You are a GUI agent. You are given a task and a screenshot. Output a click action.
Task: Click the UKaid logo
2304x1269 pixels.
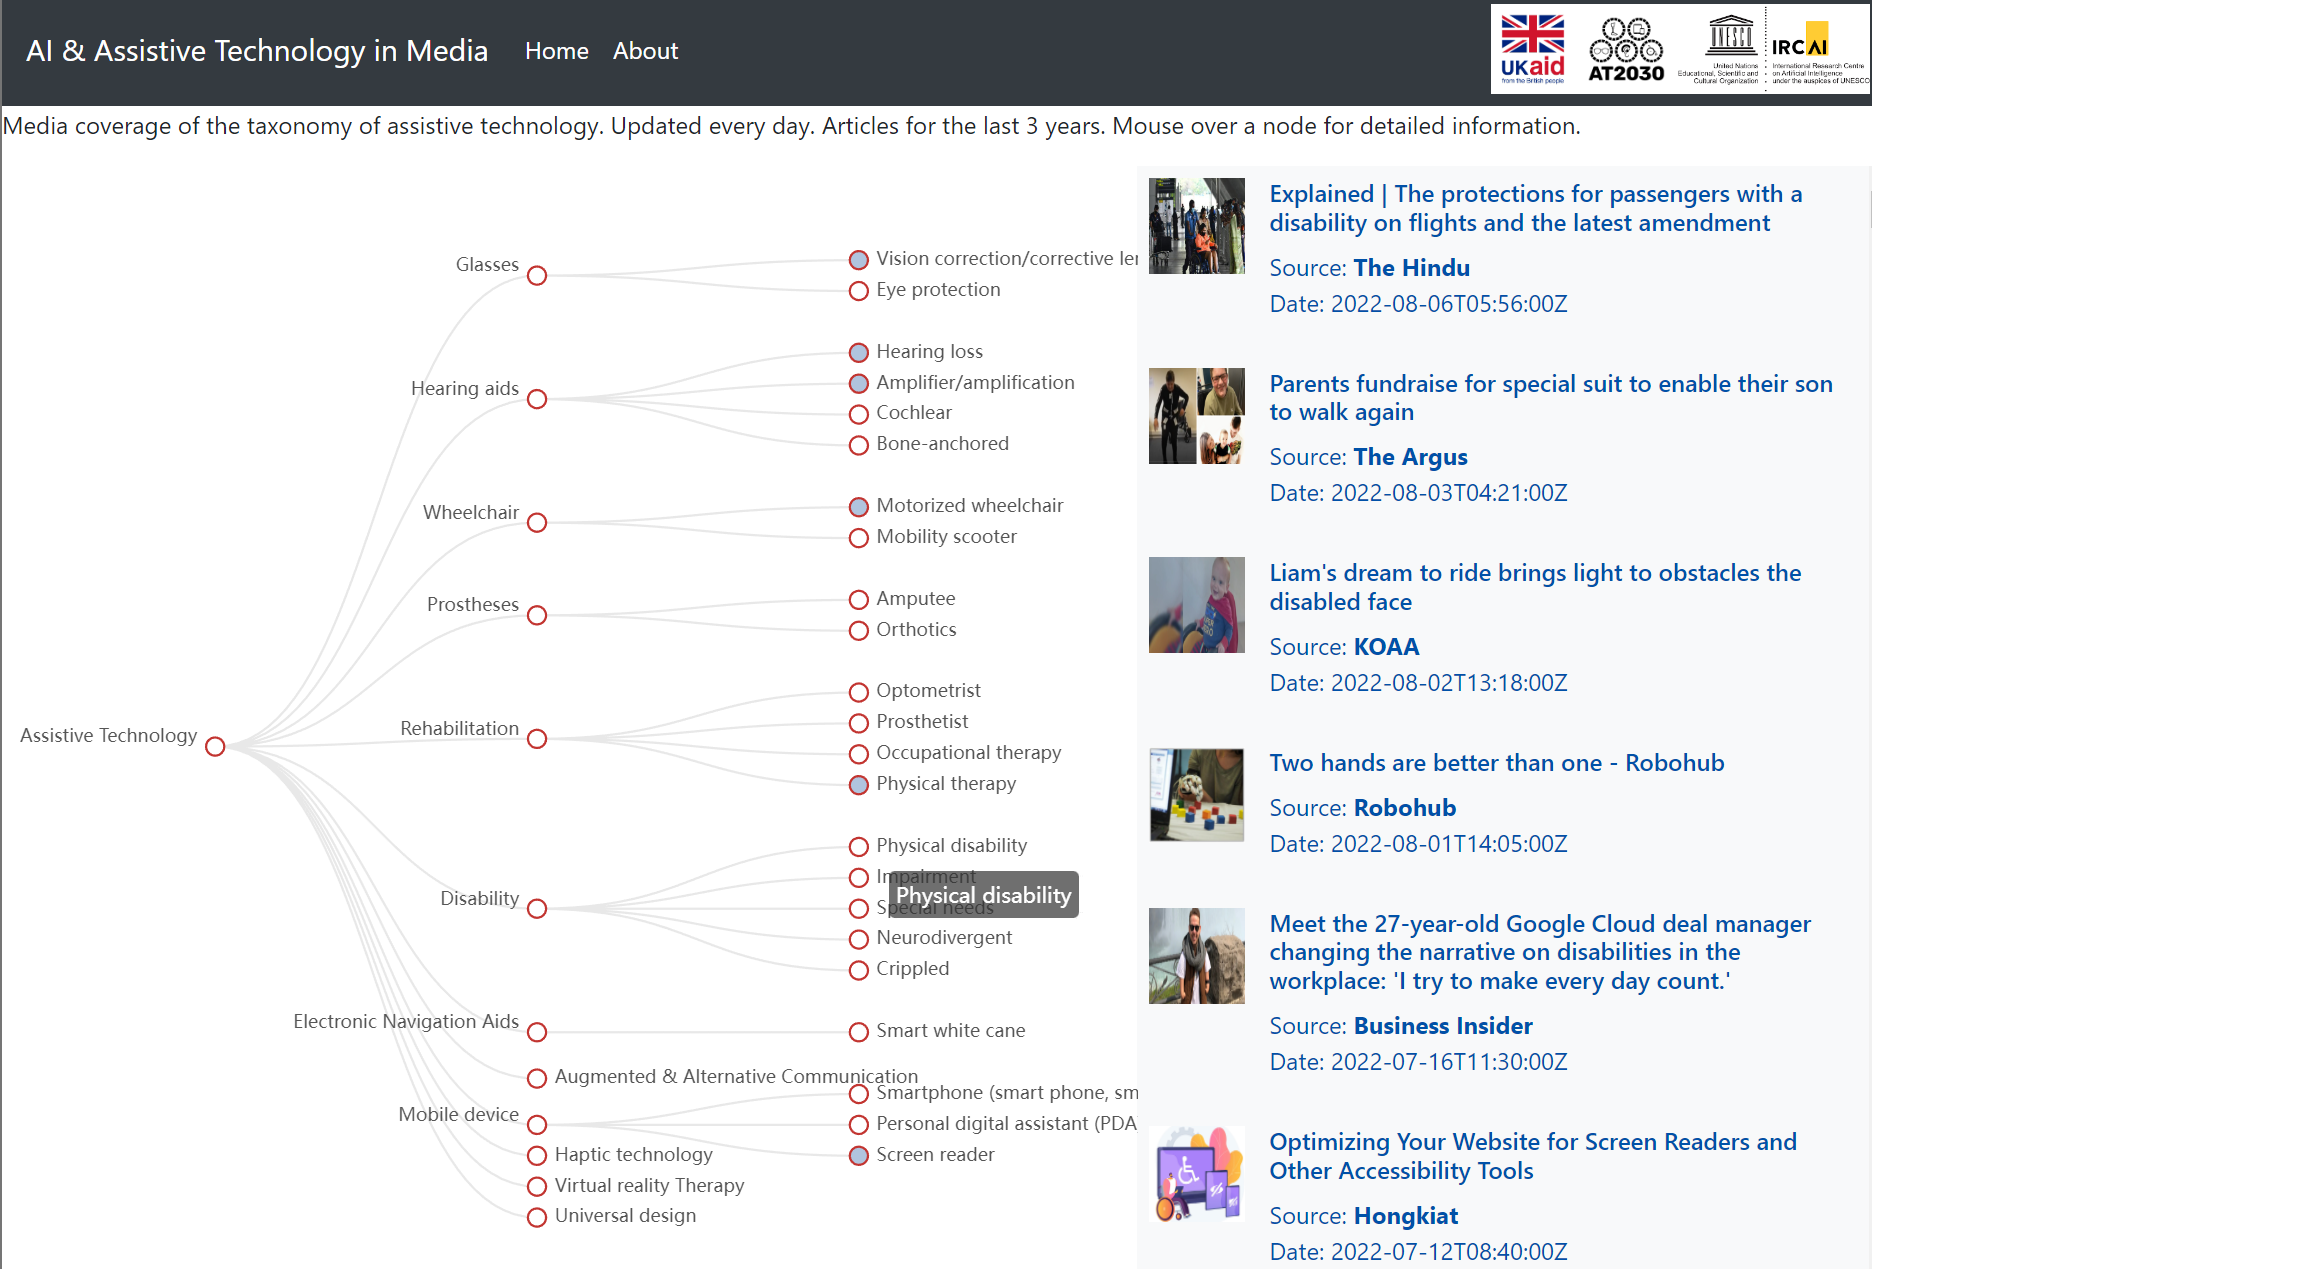[x=1532, y=49]
